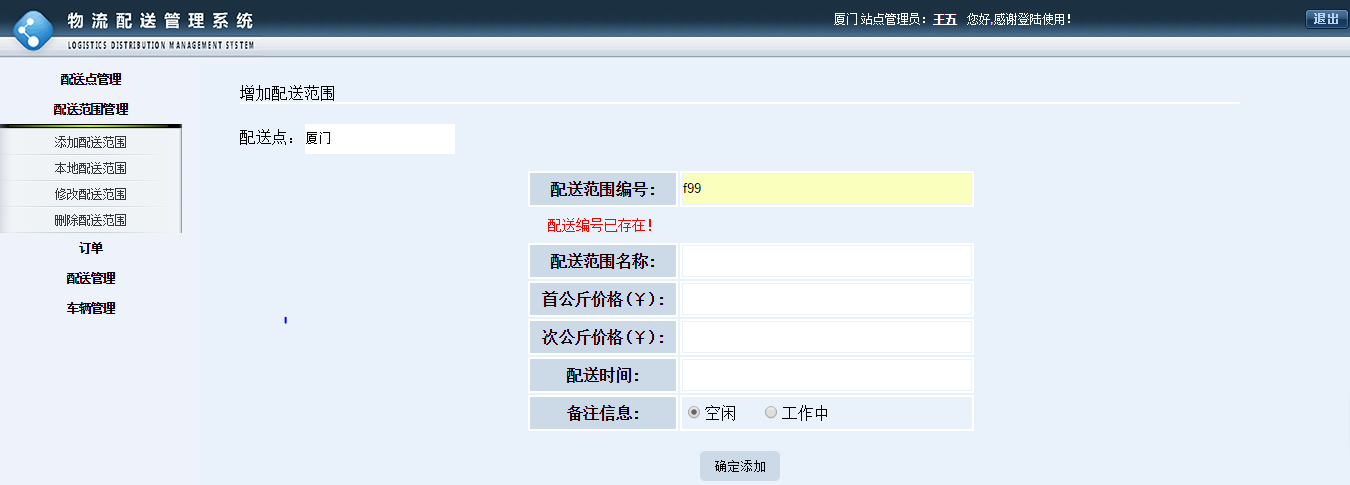Click the 配送范围编号 label cell
Viewport: 1350px width, 485px height.
pyautogui.click(x=603, y=189)
